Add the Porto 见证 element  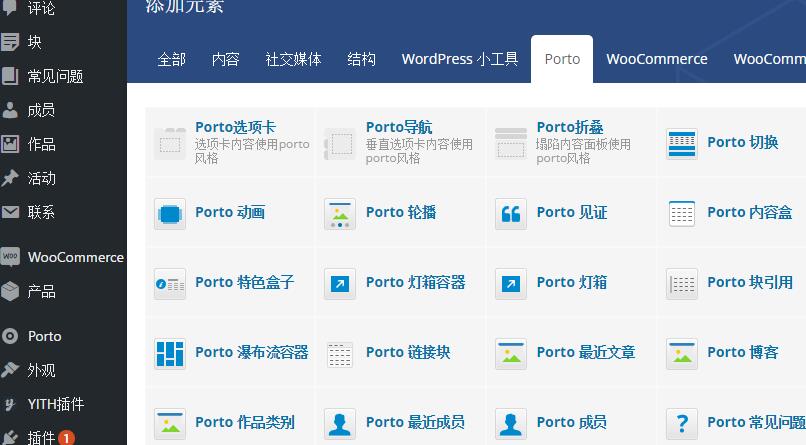tap(572, 213)
